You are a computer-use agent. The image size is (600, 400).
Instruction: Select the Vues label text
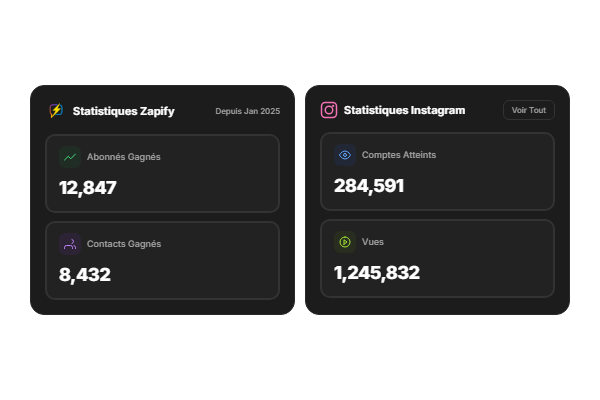tap(373, 242)
